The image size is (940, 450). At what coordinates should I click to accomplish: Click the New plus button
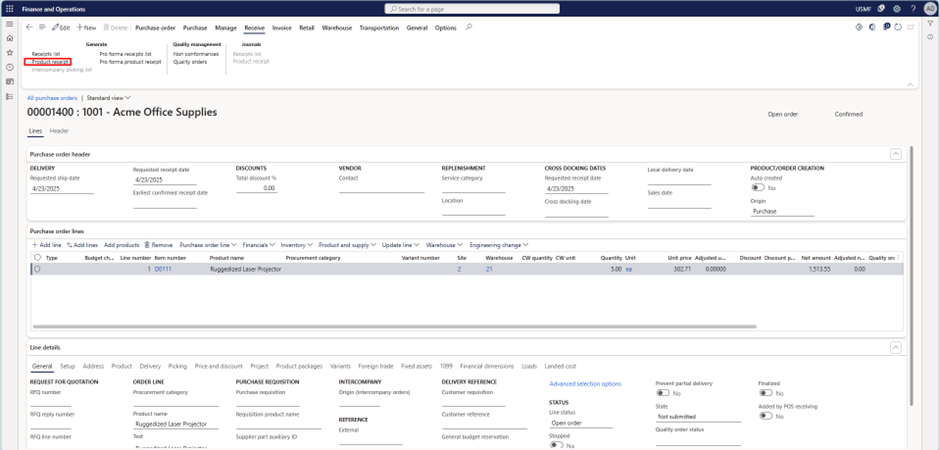point(86,28)
